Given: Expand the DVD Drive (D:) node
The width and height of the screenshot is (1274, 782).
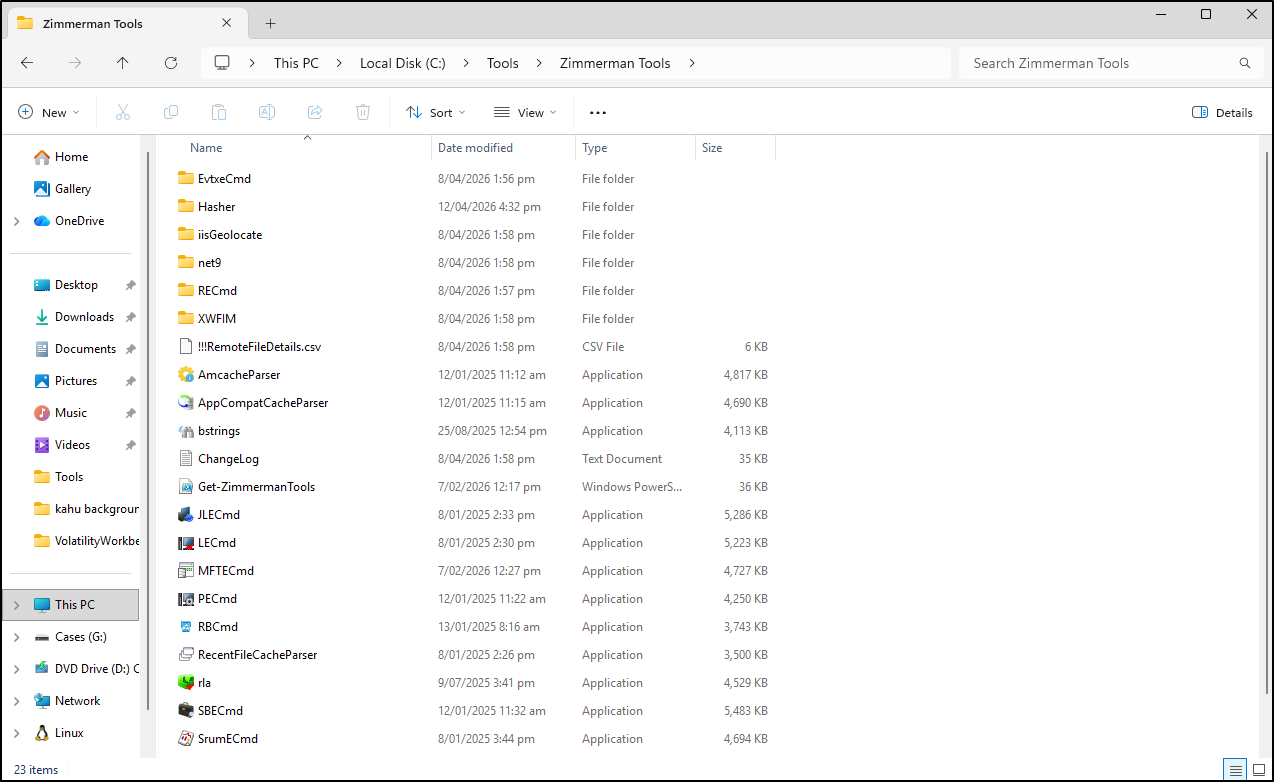Looking at the screenshot, I should [x=17, y=669].
